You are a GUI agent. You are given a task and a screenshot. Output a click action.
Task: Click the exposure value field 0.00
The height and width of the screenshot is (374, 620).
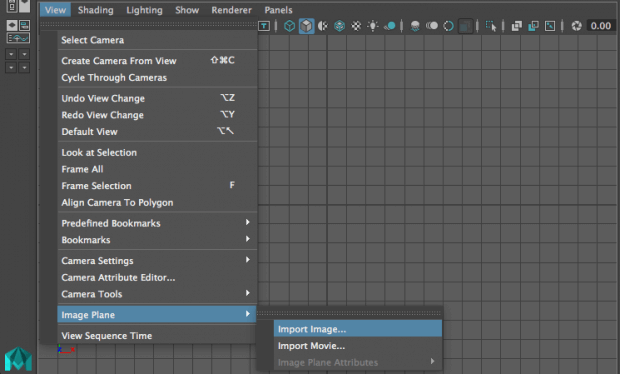(601, 26)
